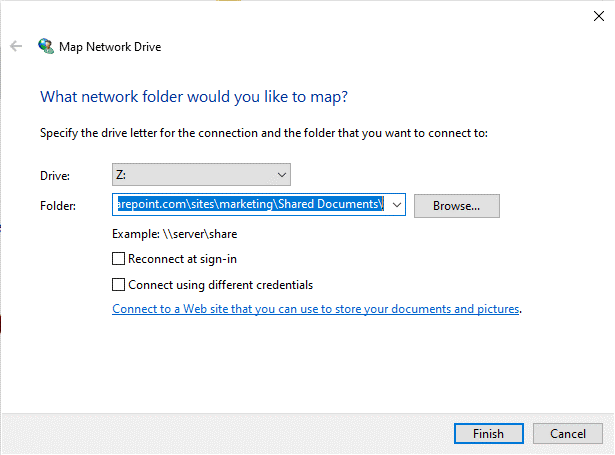Click the Example \\server\share text
The image size is (615, 455).
174,234
